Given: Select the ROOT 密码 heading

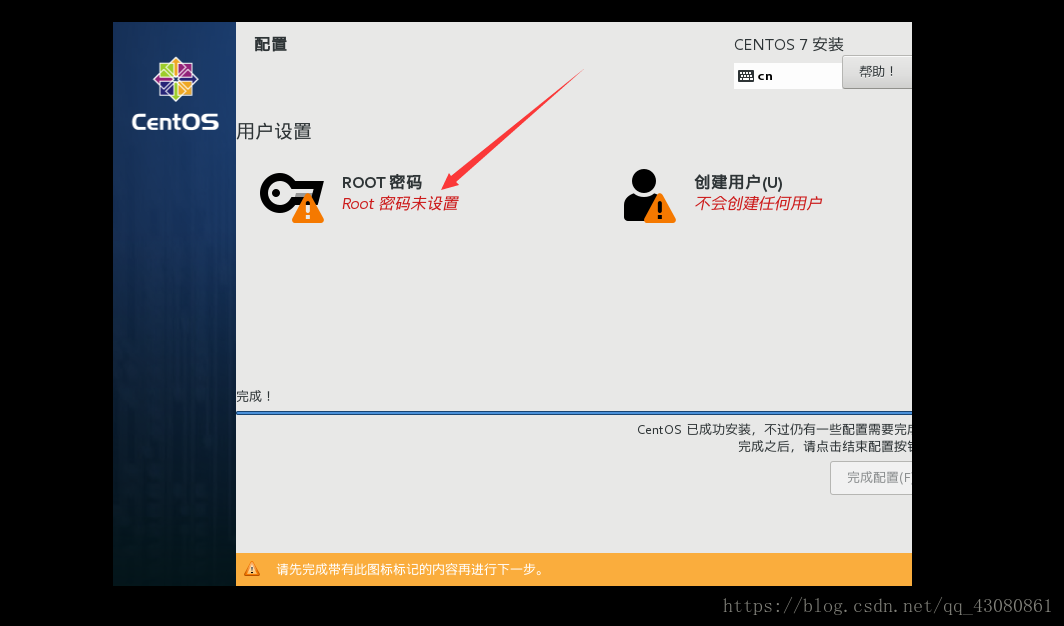Looking at the screenshot, I should coord(381,182).
